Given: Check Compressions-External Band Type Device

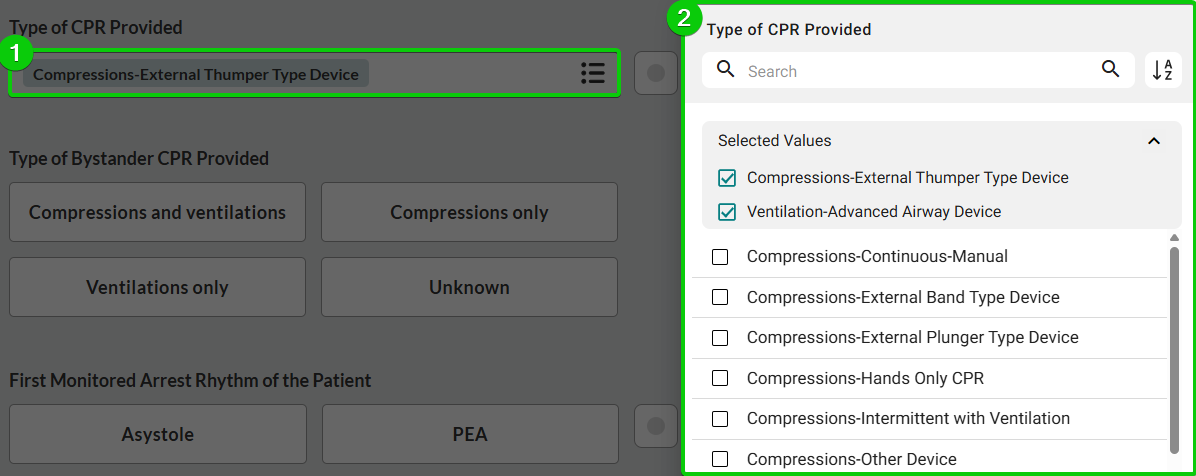Looking at the screenshot, I should 720,297.
